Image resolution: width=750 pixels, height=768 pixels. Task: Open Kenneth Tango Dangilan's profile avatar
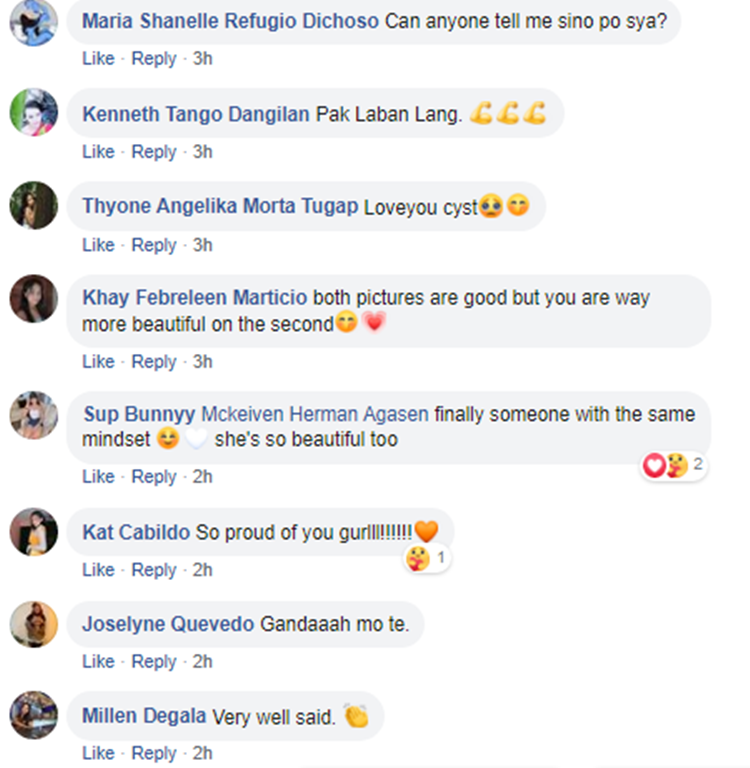(34, 113)
